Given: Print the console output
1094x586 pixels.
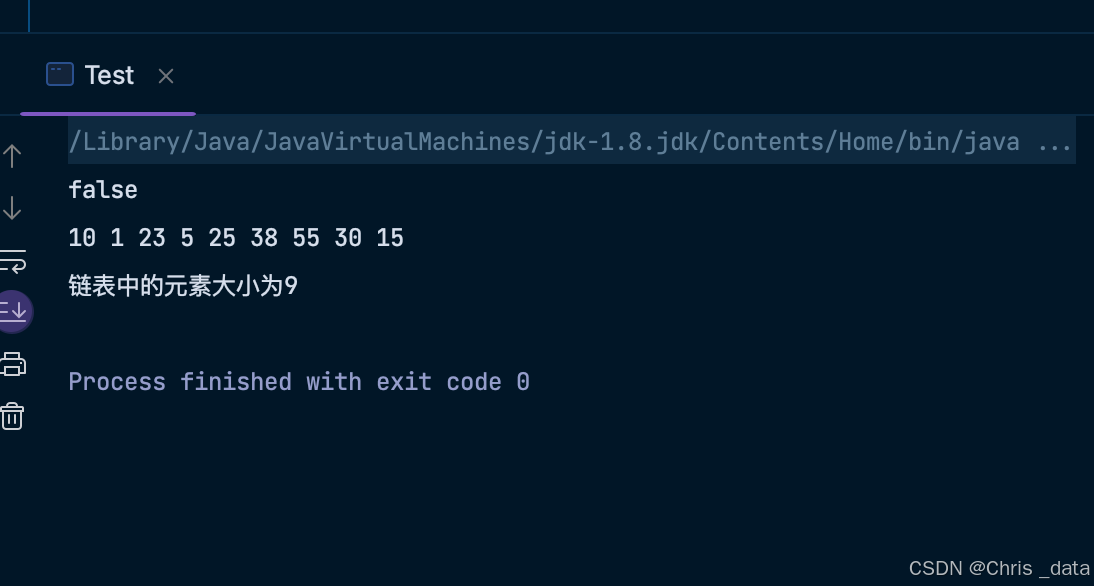Looking at the screenshot, I should tap(12, 364).
